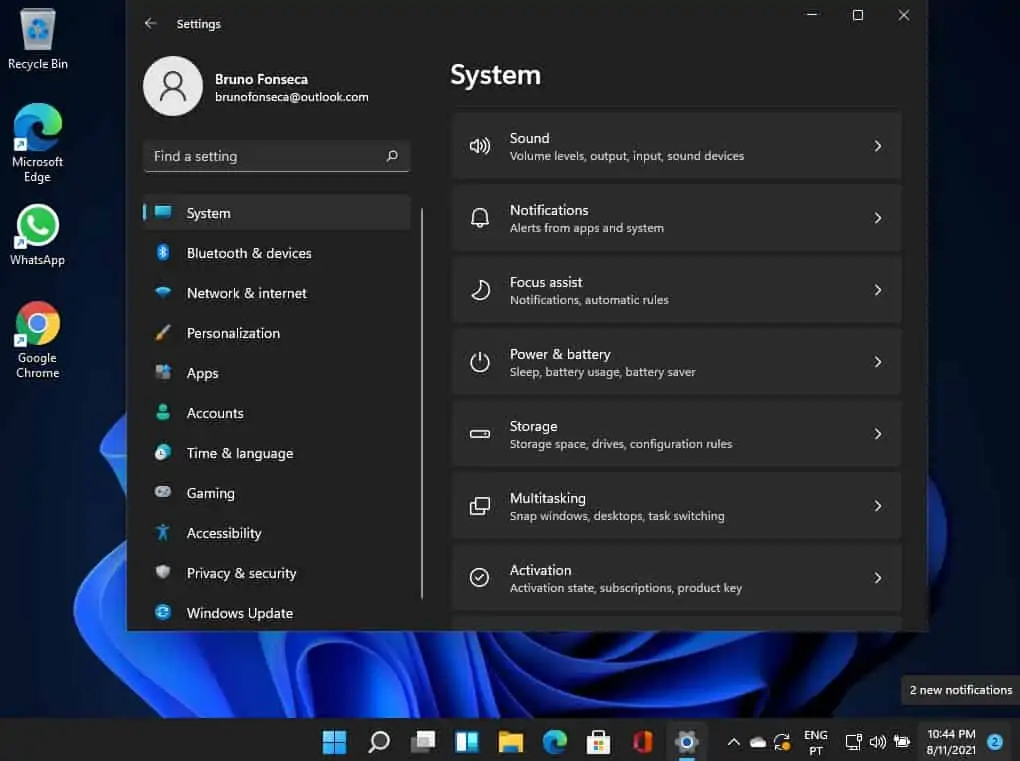
Task: Click the Activation checkmark icon
Action: click(x=479, y=577)
